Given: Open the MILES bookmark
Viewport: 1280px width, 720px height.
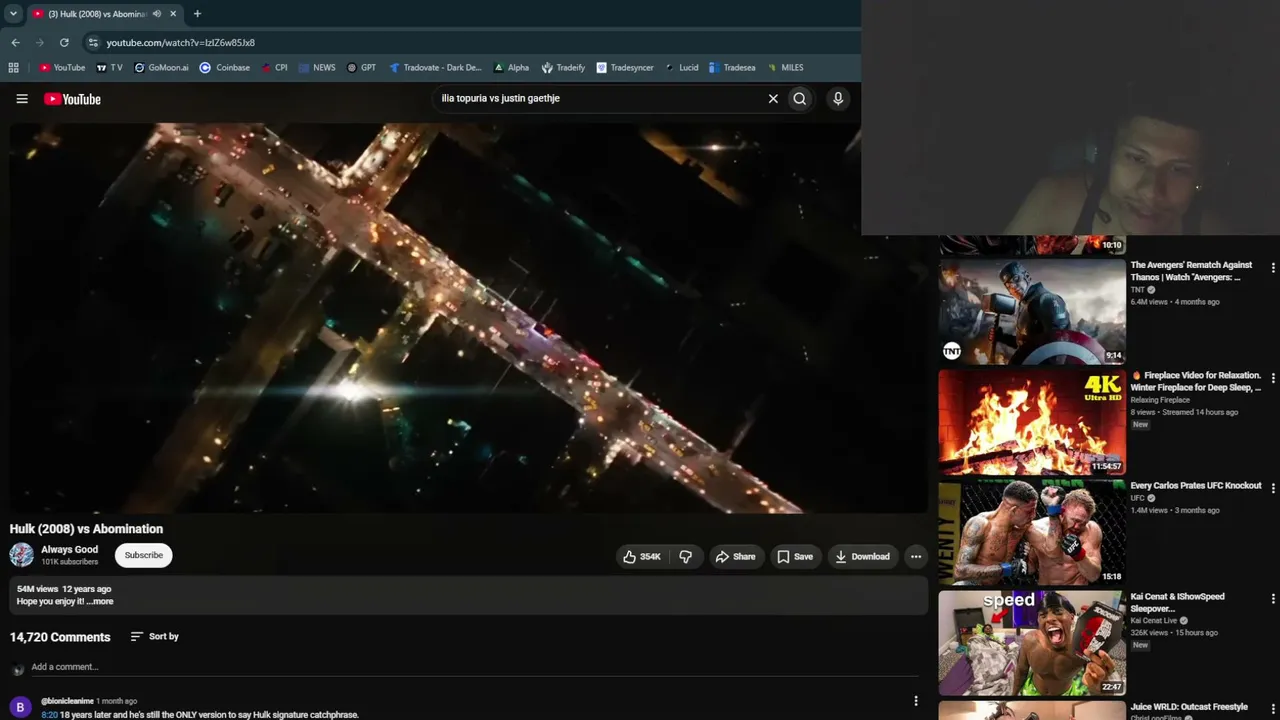Looking at the screenshot, I should [786, 68].
